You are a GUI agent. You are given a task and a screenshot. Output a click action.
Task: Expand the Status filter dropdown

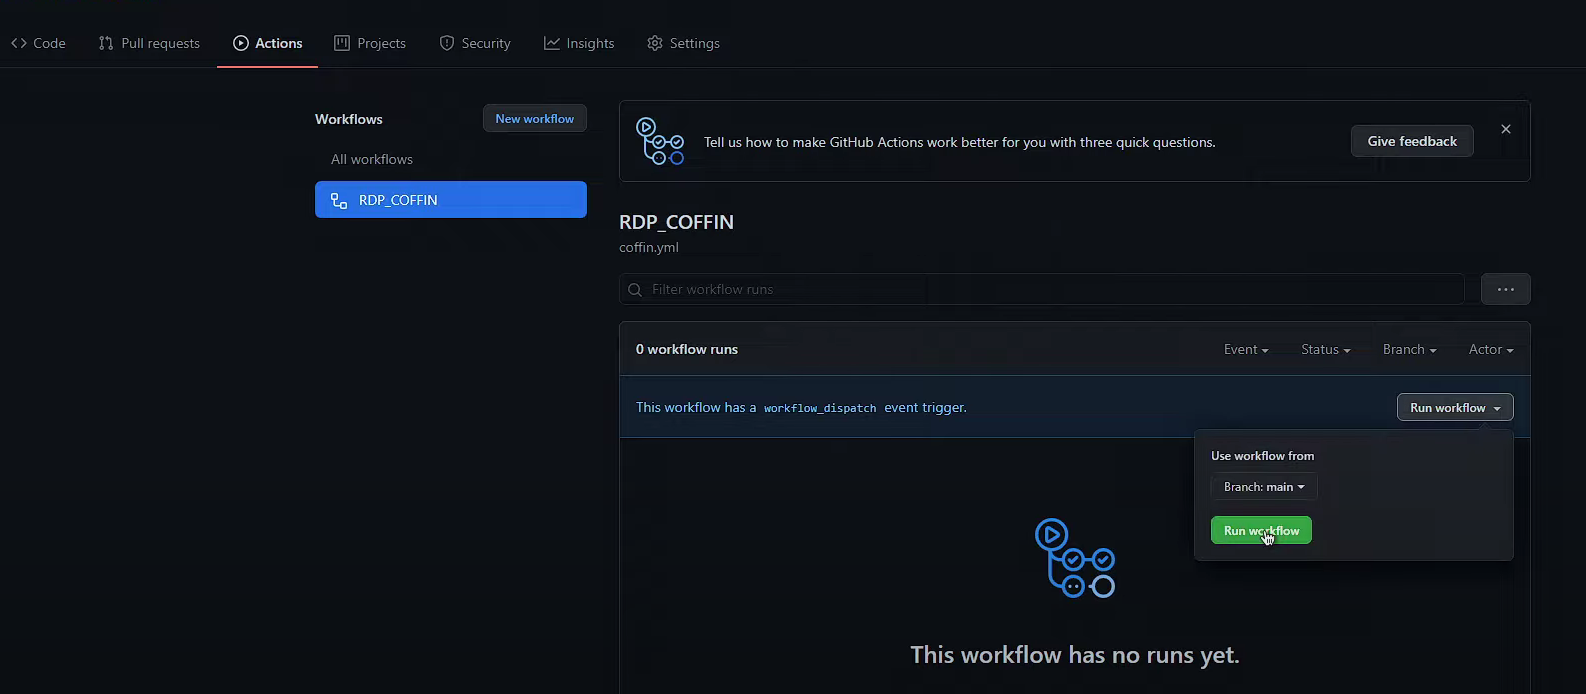pos(1325,349)
